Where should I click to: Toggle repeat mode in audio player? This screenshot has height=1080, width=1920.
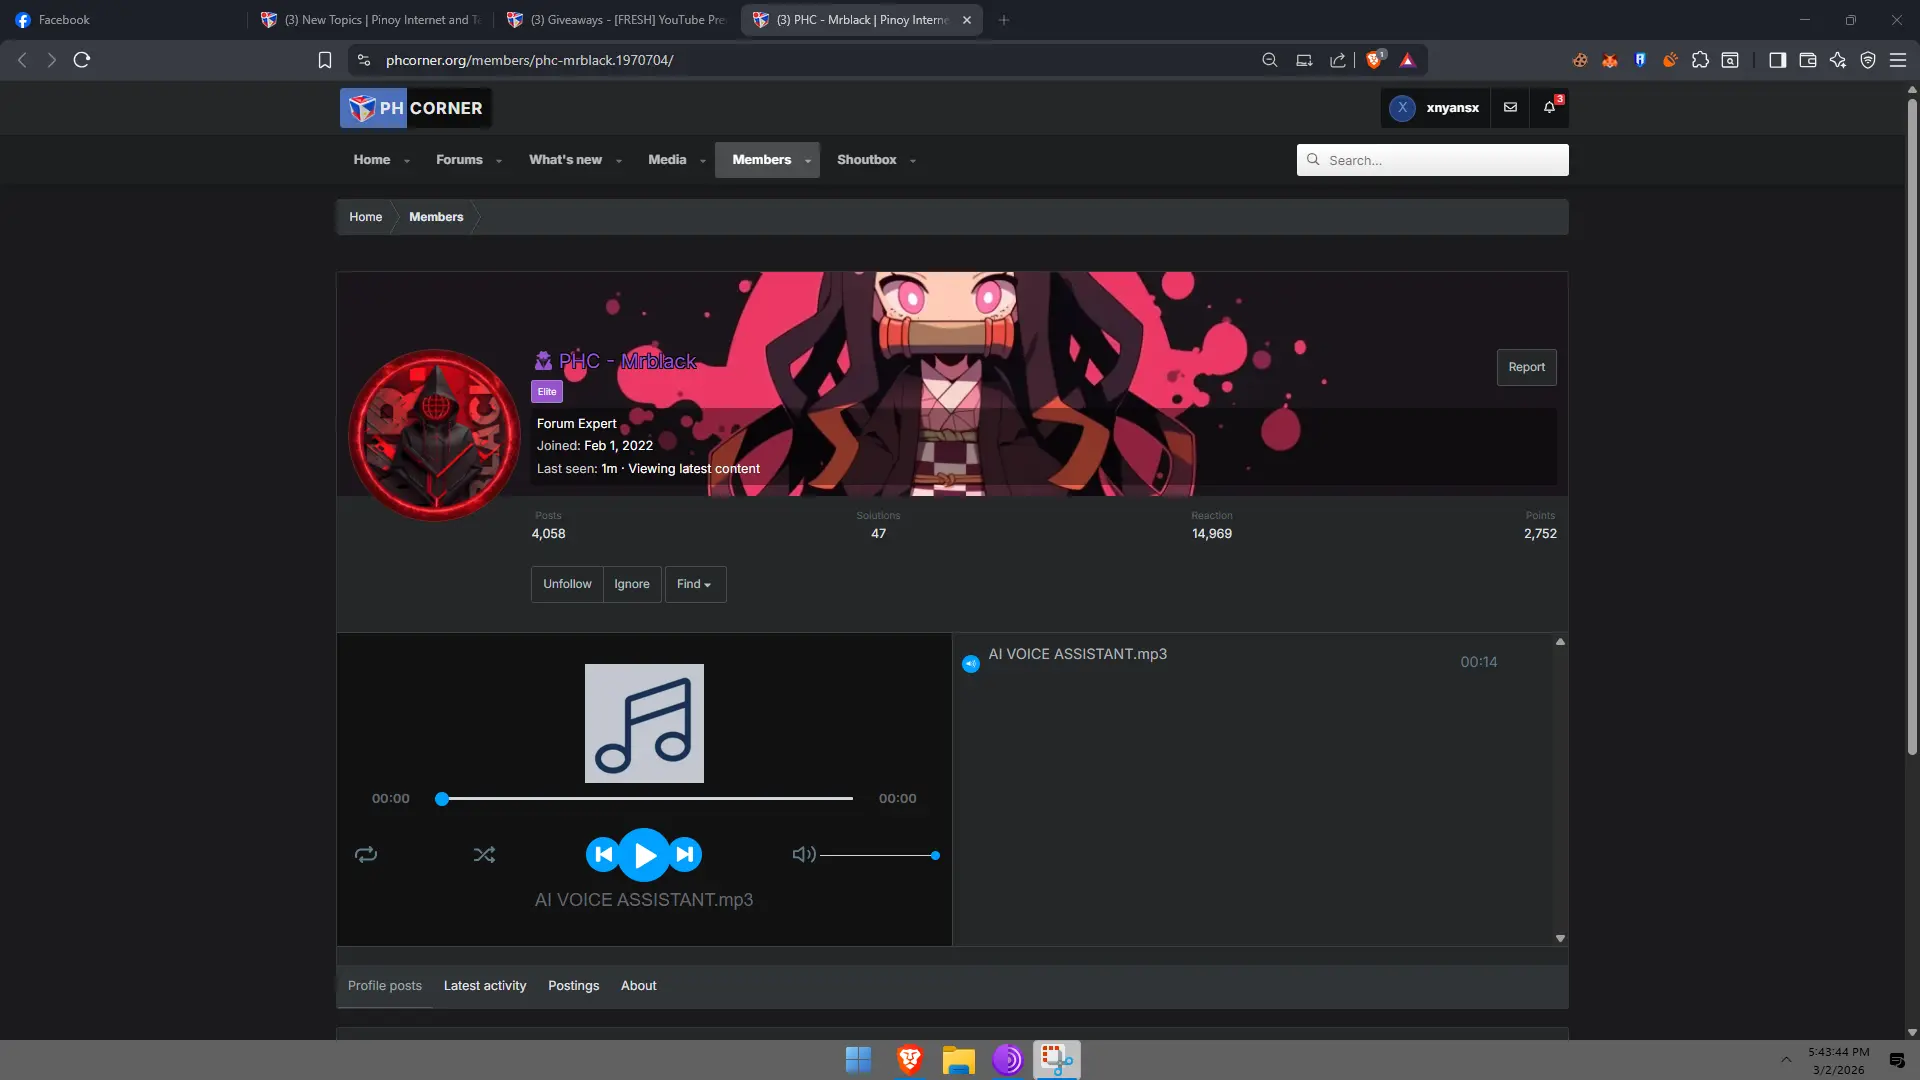[366, 855]
